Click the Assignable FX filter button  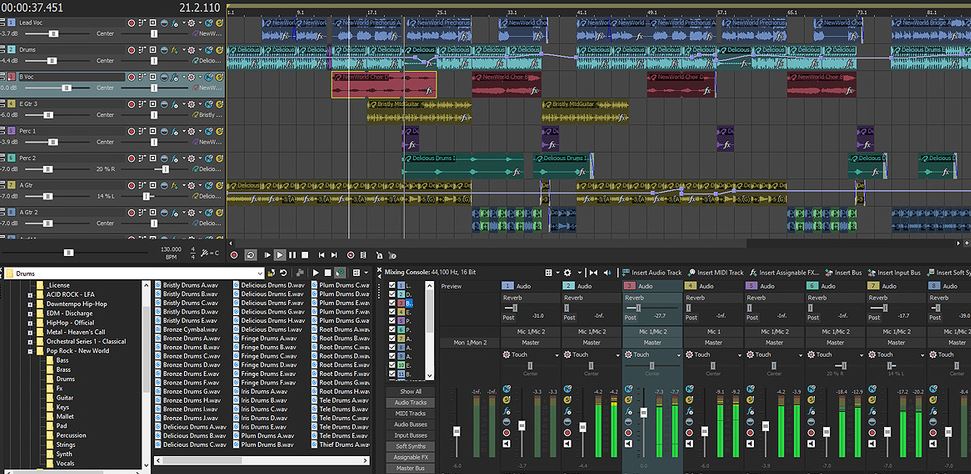coord(411,457)
